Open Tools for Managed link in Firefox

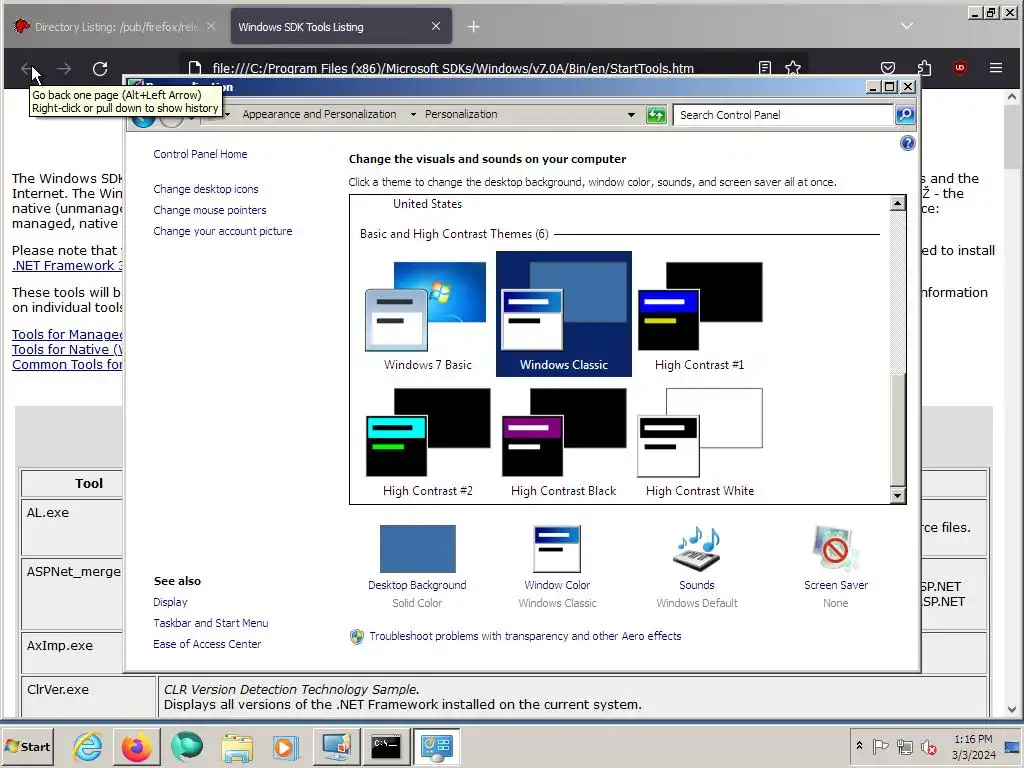click(x=67, y=334)
